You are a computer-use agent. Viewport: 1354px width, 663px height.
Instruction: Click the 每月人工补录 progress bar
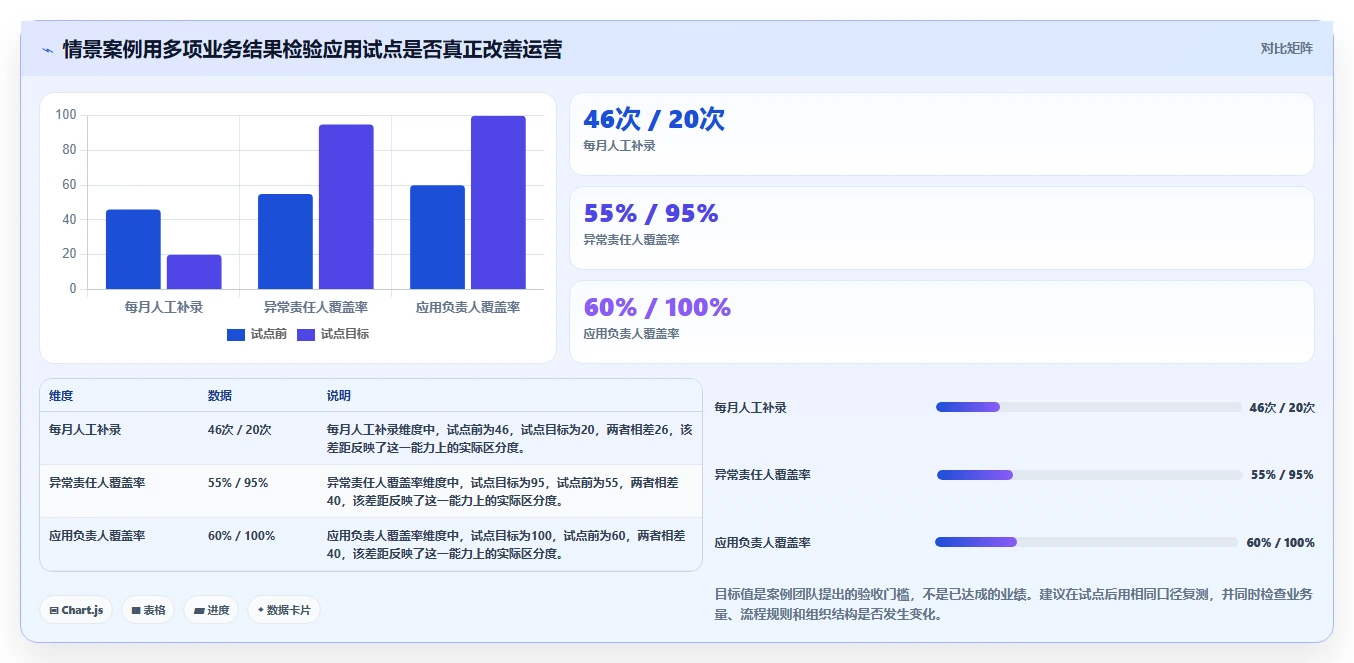[x=1088, y=407]
